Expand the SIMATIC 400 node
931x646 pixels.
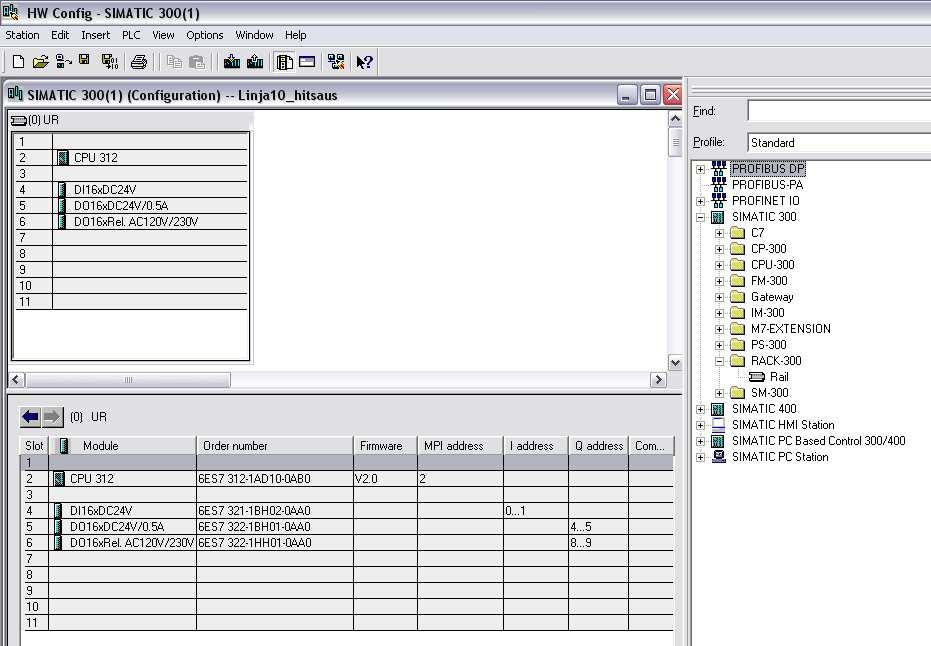tap(701, 410)
